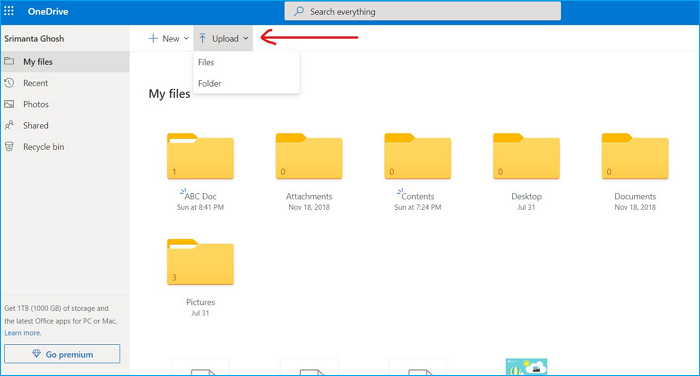This screenshot has height=376, width=700.
Task: Click the Recent clock icon
Action: [x=9, y=83]
